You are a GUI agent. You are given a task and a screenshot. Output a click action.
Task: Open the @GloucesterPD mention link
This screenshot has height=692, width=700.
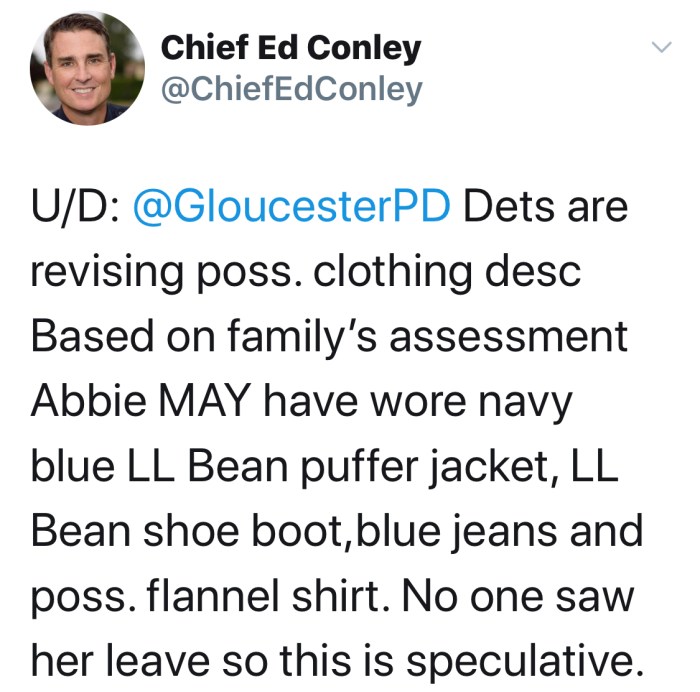[x=290, y=206]
